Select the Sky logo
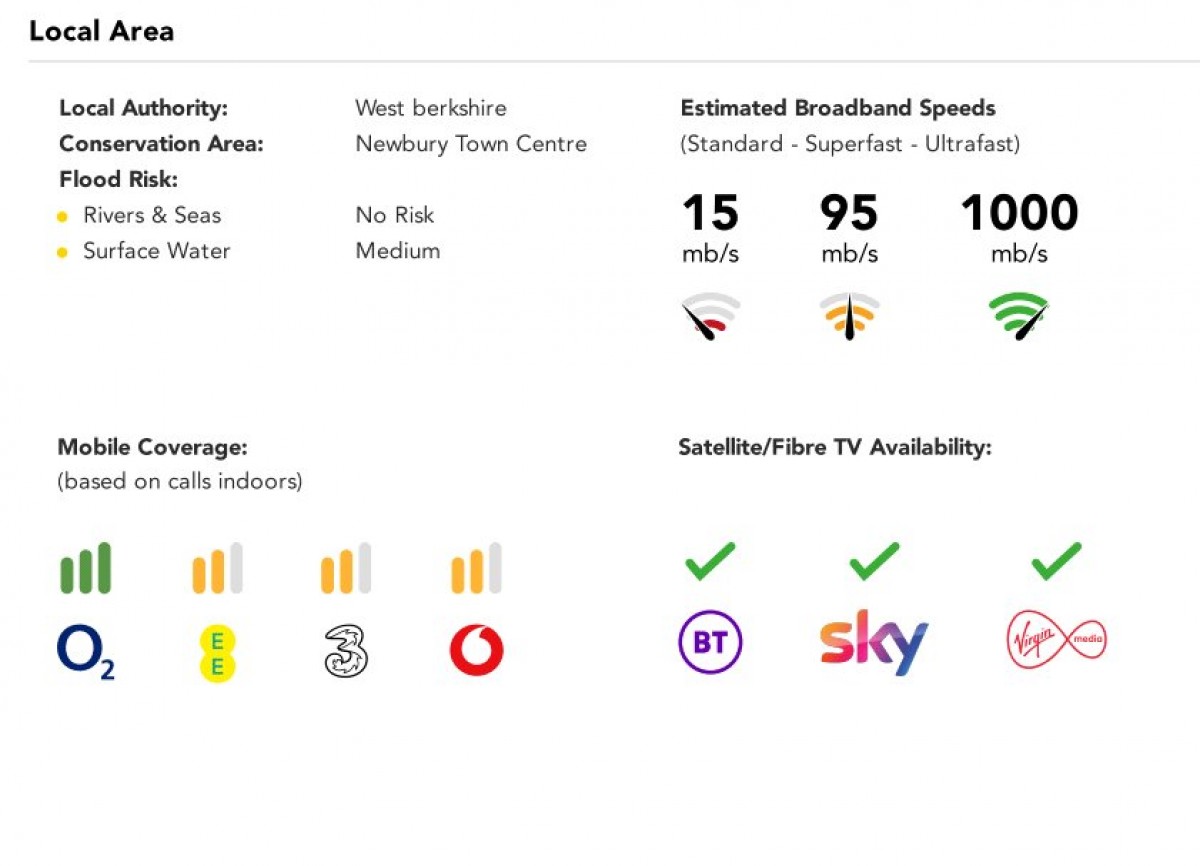1200x866 pixels. tap(874, 643)
